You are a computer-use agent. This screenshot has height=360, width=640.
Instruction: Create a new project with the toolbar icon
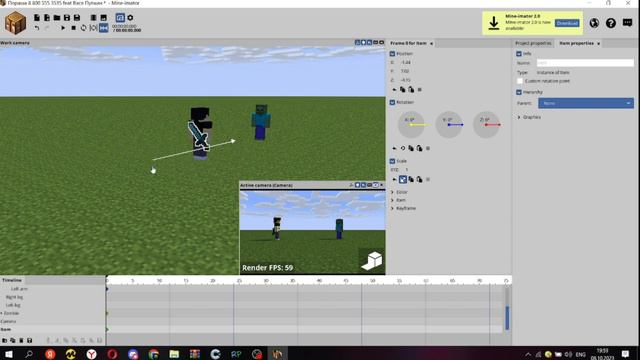[37, 18]
